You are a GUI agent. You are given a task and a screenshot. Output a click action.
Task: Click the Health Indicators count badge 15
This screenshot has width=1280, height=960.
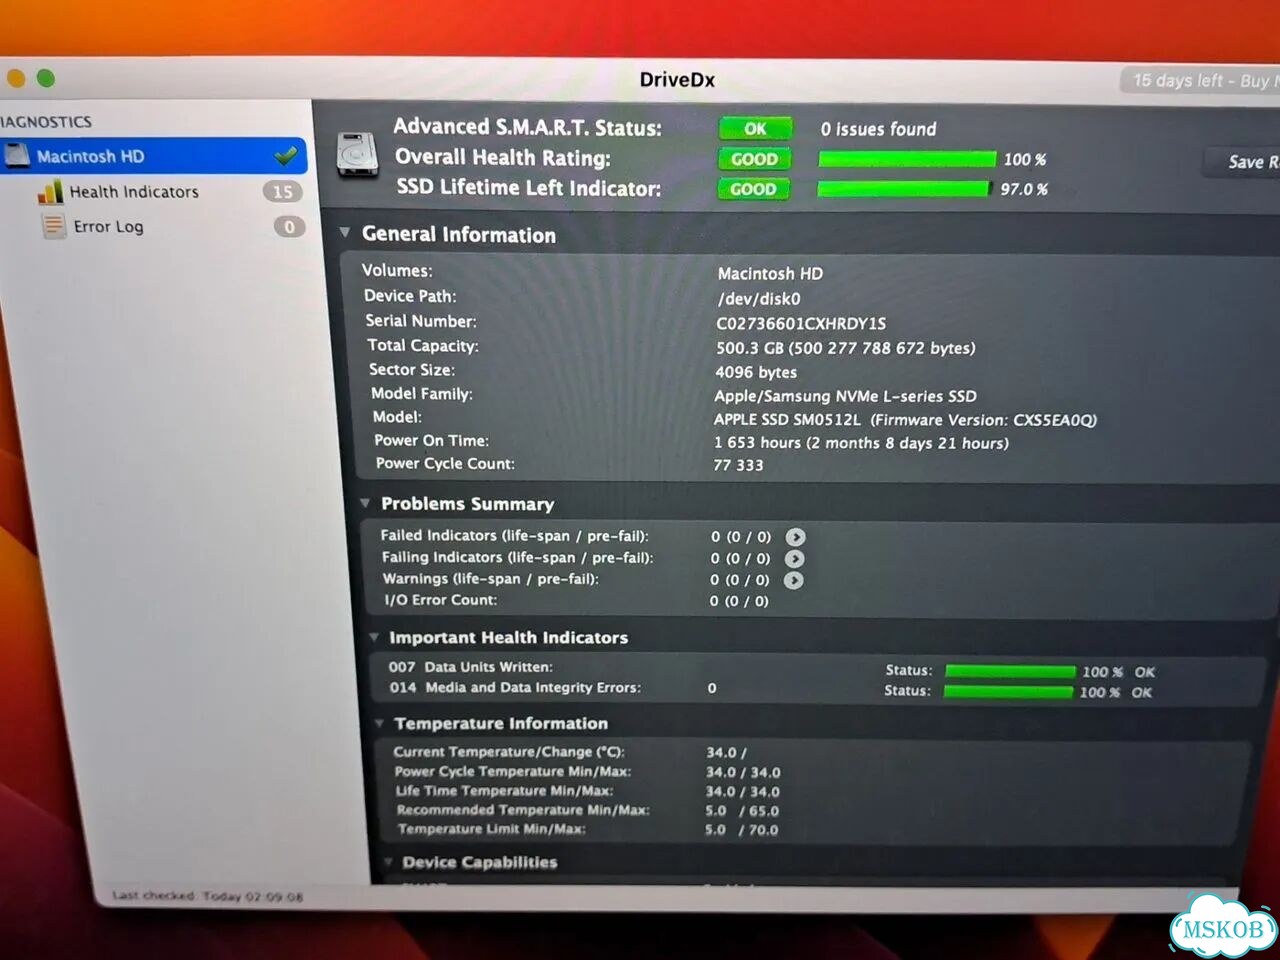[x=283, y=191]
